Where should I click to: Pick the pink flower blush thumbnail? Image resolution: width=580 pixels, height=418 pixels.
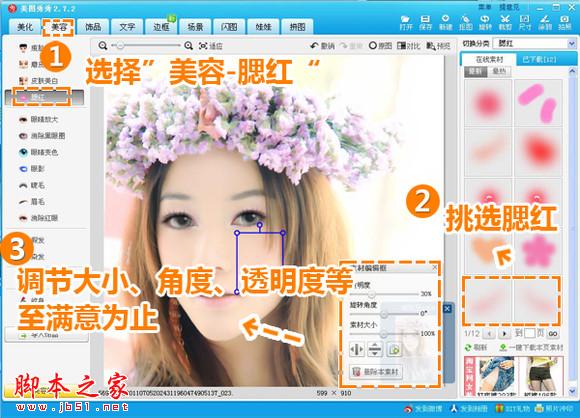[538, 251]
